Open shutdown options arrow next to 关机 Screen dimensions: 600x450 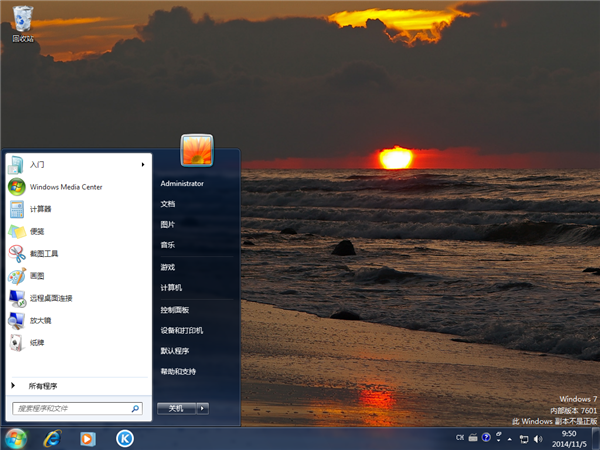pos(202,408)
